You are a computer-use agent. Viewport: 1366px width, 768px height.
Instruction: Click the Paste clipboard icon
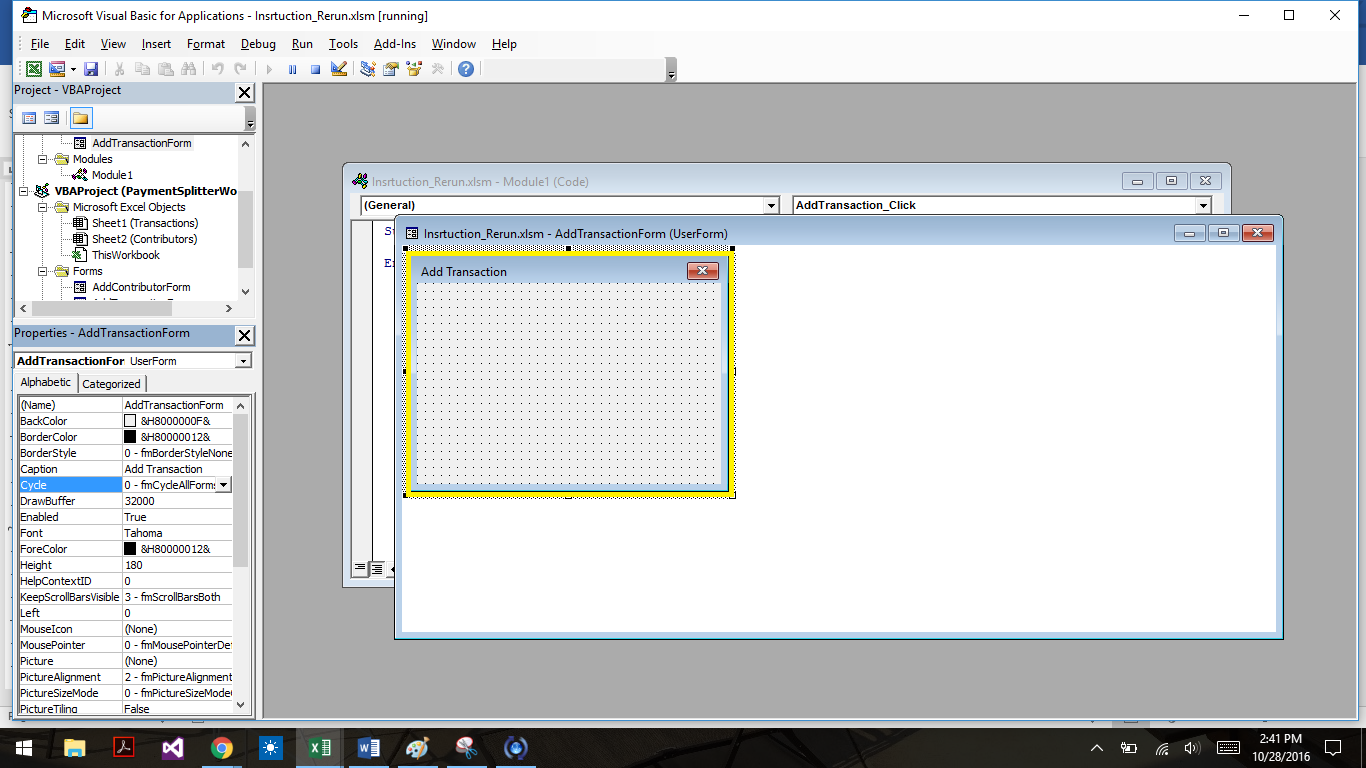click(165, 69)
